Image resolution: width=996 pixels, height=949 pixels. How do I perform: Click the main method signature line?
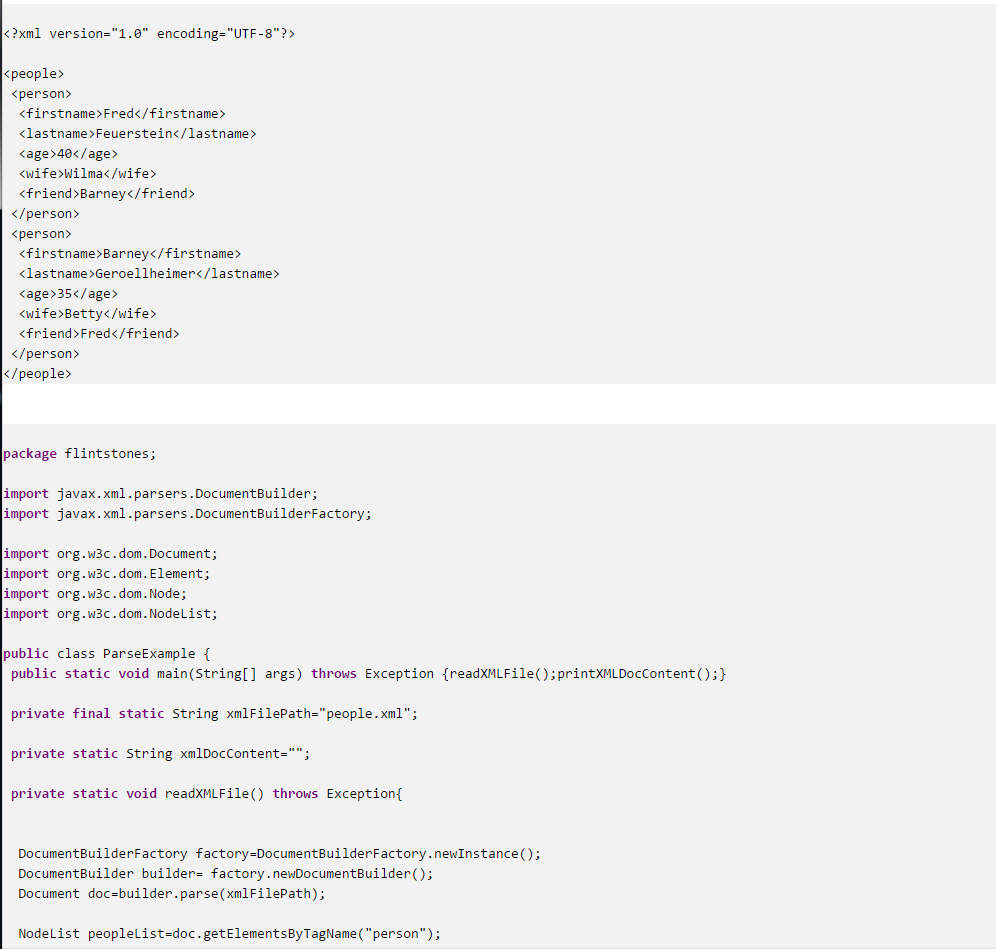[x=368, y=674]
